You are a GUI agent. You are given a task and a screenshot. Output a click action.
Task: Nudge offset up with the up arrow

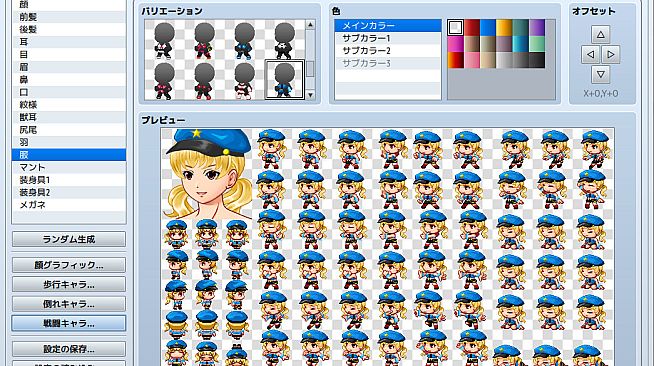(601, 34)
